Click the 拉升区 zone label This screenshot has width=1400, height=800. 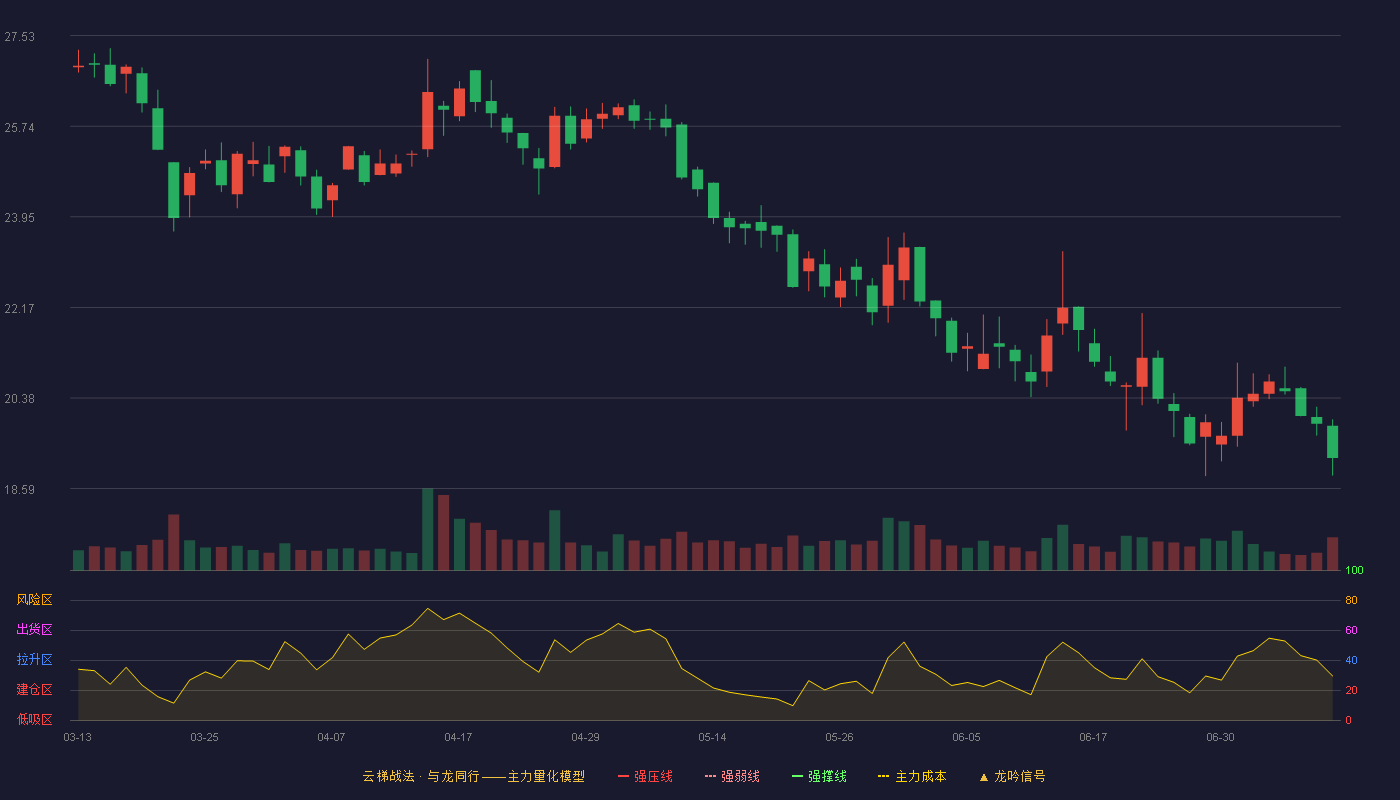point(34,660)
